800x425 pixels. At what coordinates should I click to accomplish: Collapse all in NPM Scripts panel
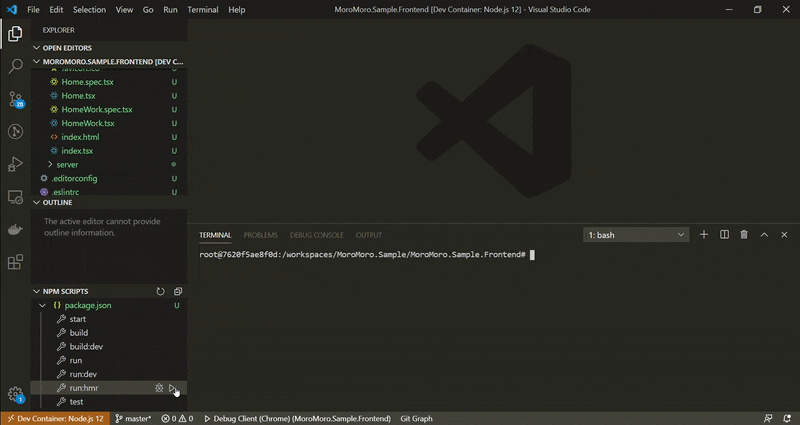coord(178,291)
